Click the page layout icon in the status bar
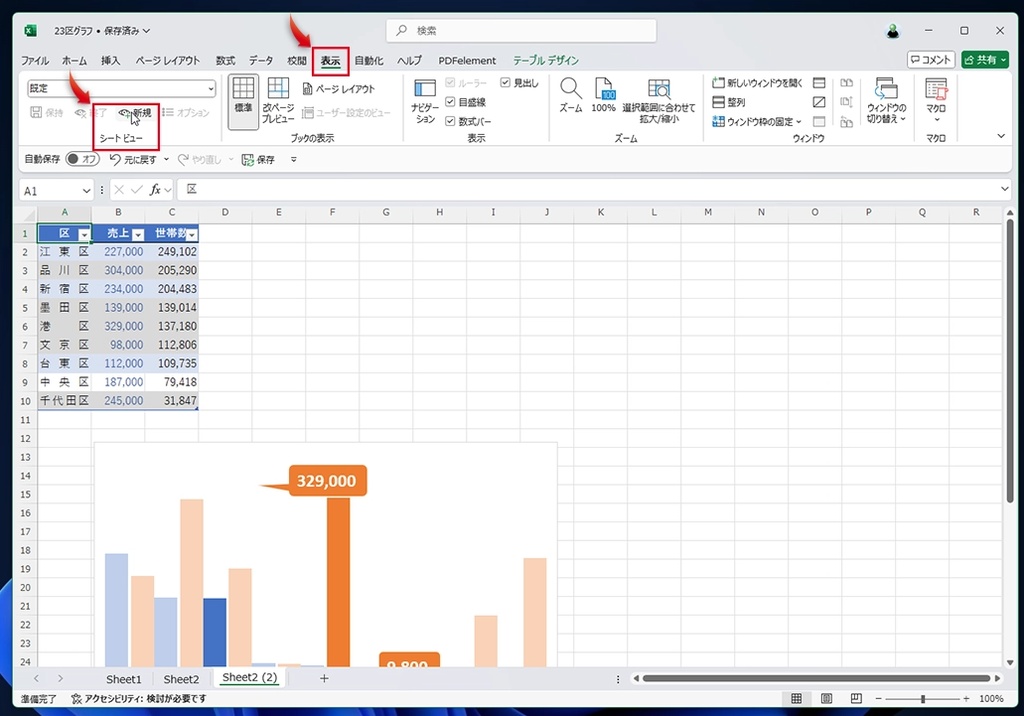 [826, 698]
